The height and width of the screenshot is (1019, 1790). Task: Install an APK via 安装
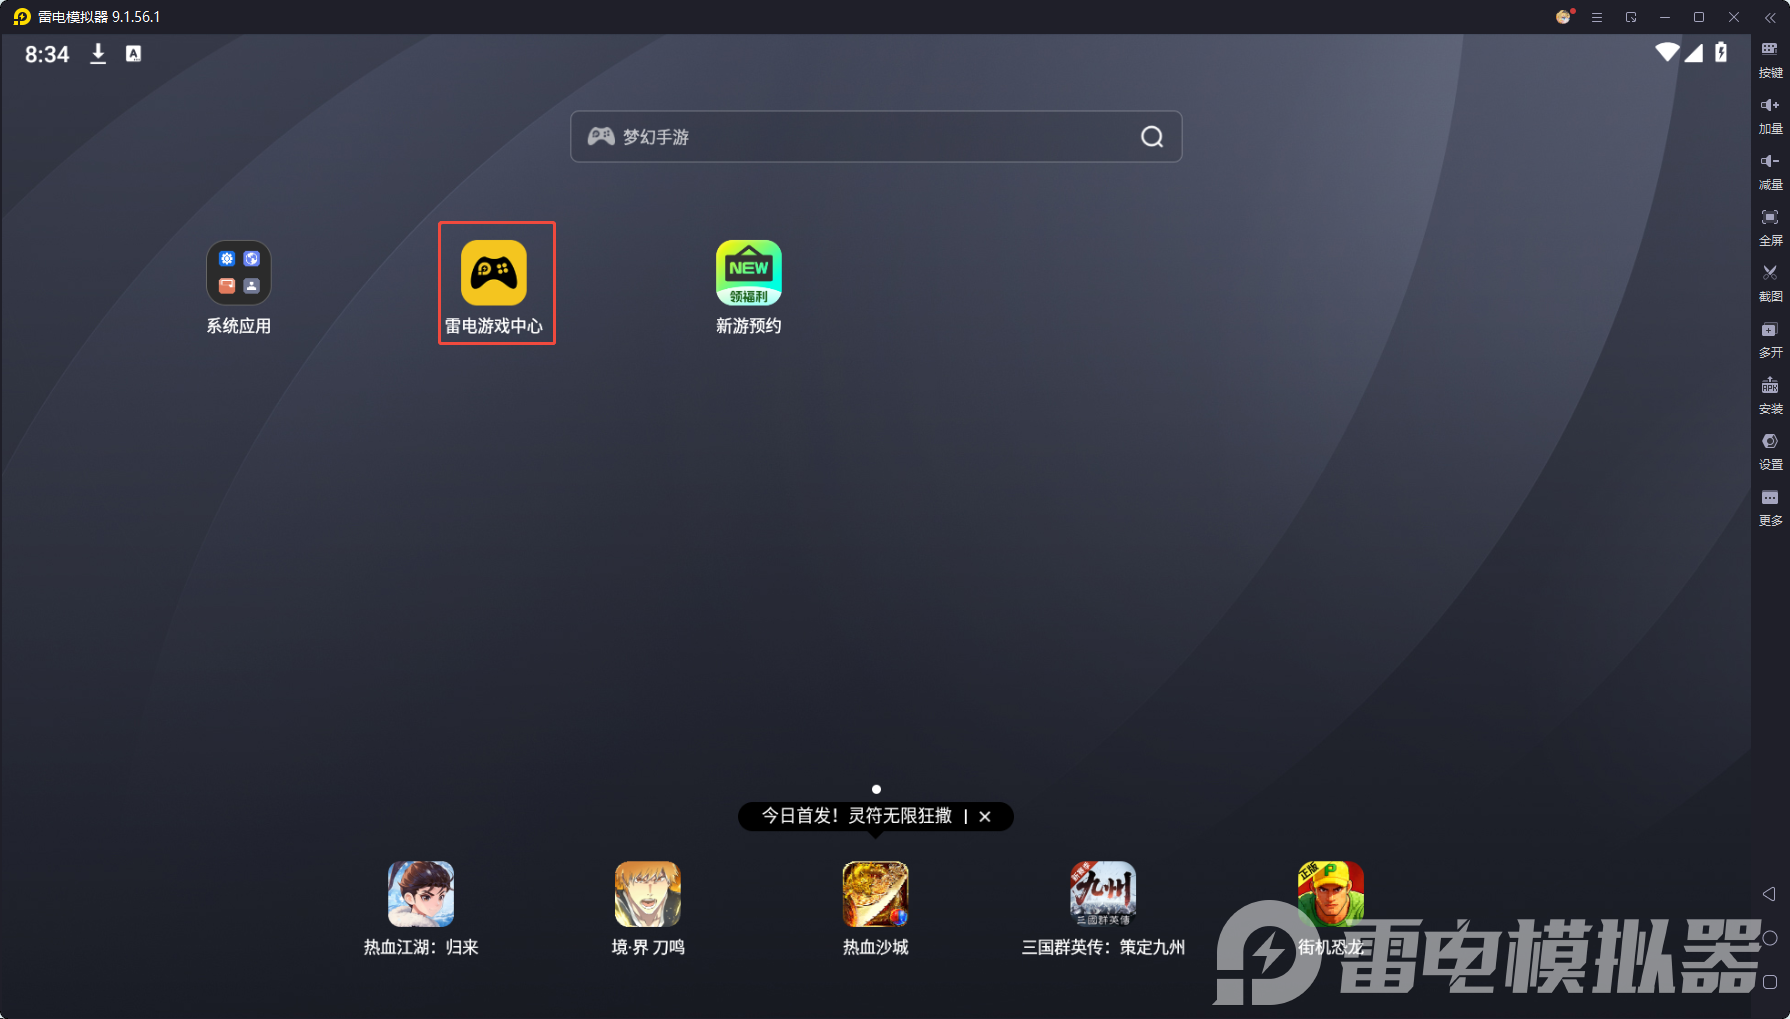coord(1770,396)
